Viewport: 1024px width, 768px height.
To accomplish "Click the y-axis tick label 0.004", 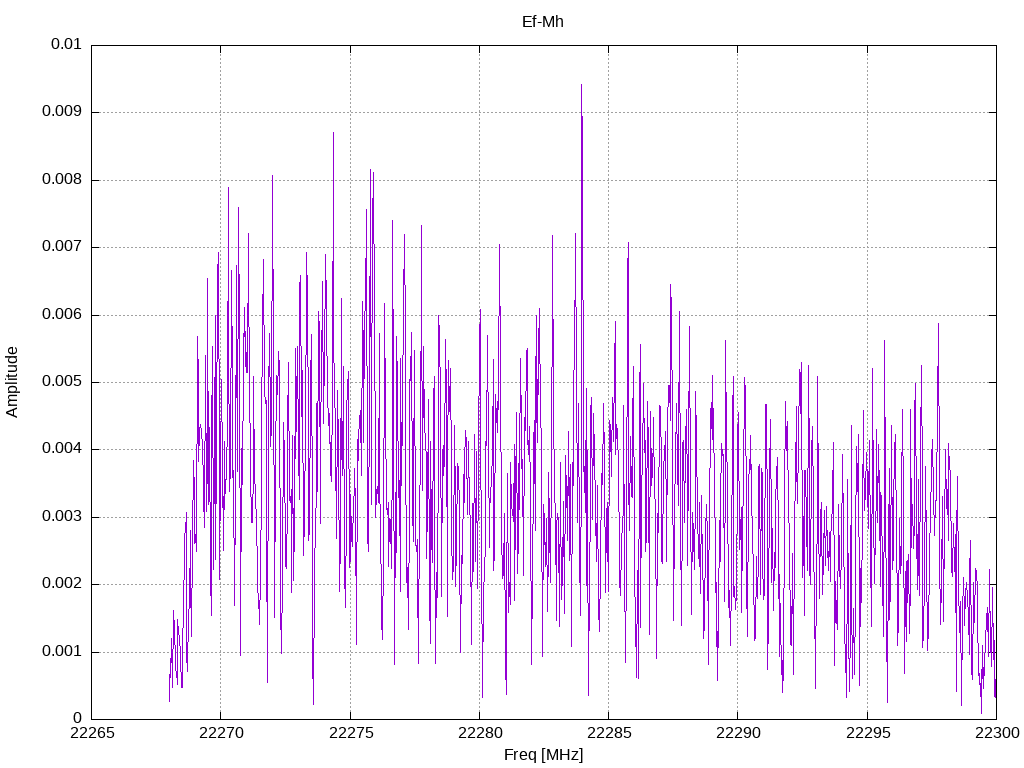I will pyautogui.click(x=62, y=449).
